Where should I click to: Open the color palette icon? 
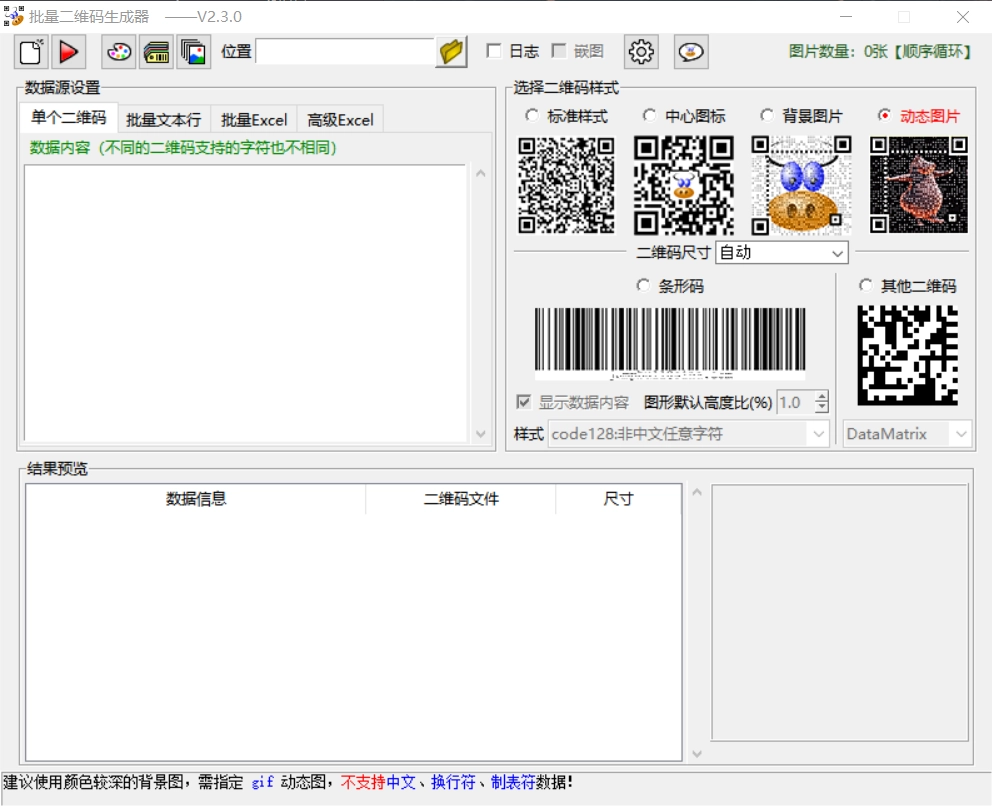coord(118,52)
